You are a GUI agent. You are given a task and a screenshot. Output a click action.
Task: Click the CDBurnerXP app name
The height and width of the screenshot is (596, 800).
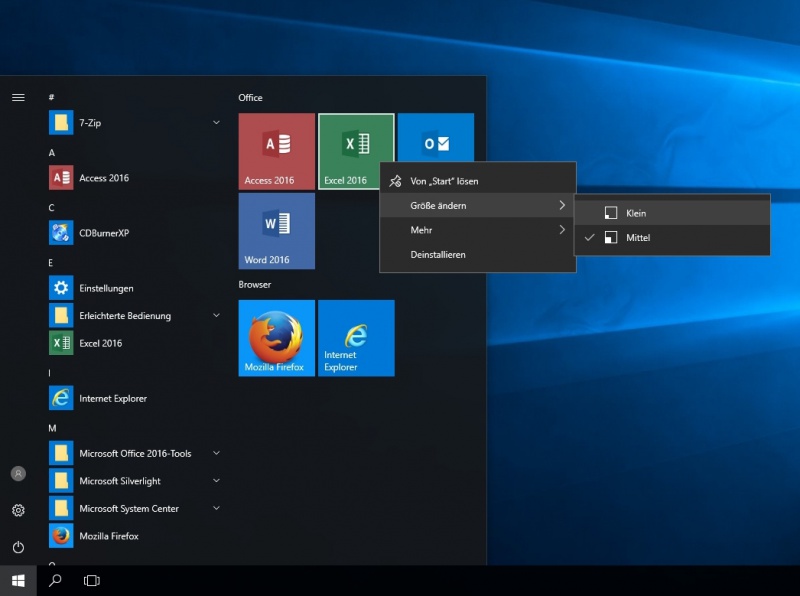tap(104, 233)
